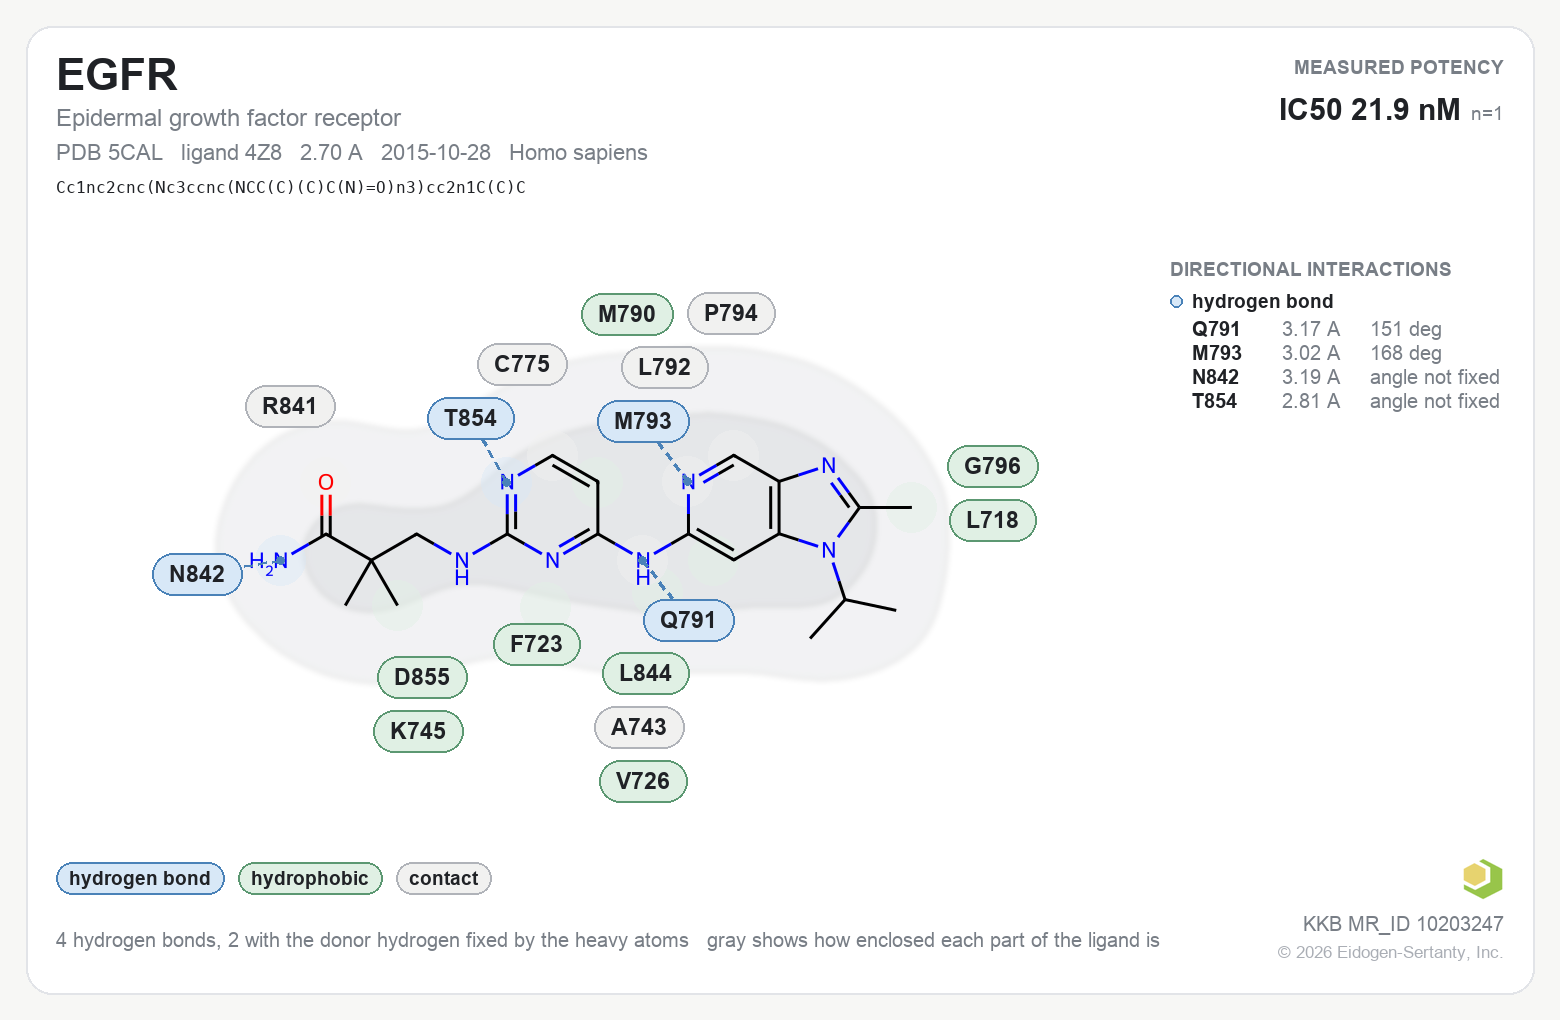Select the 'MEASURED POTENCY' heading
This screenshot has width=1560, height=1020.
1398,68
